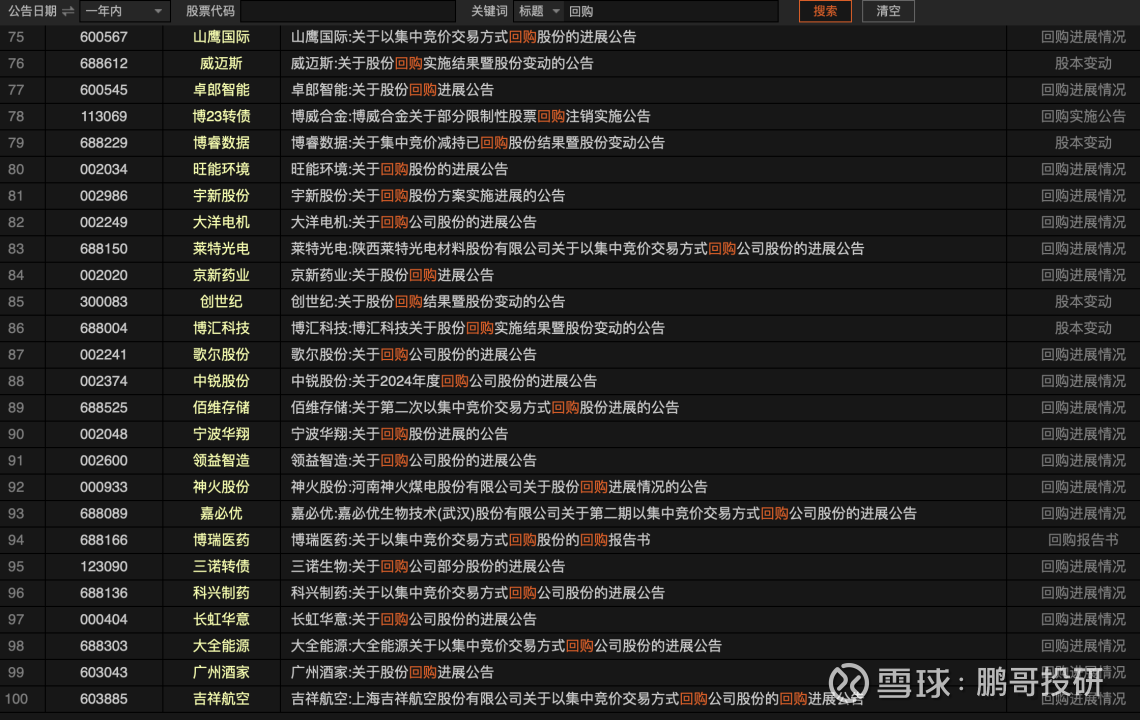Click stock code 002600

click(104, 460)
